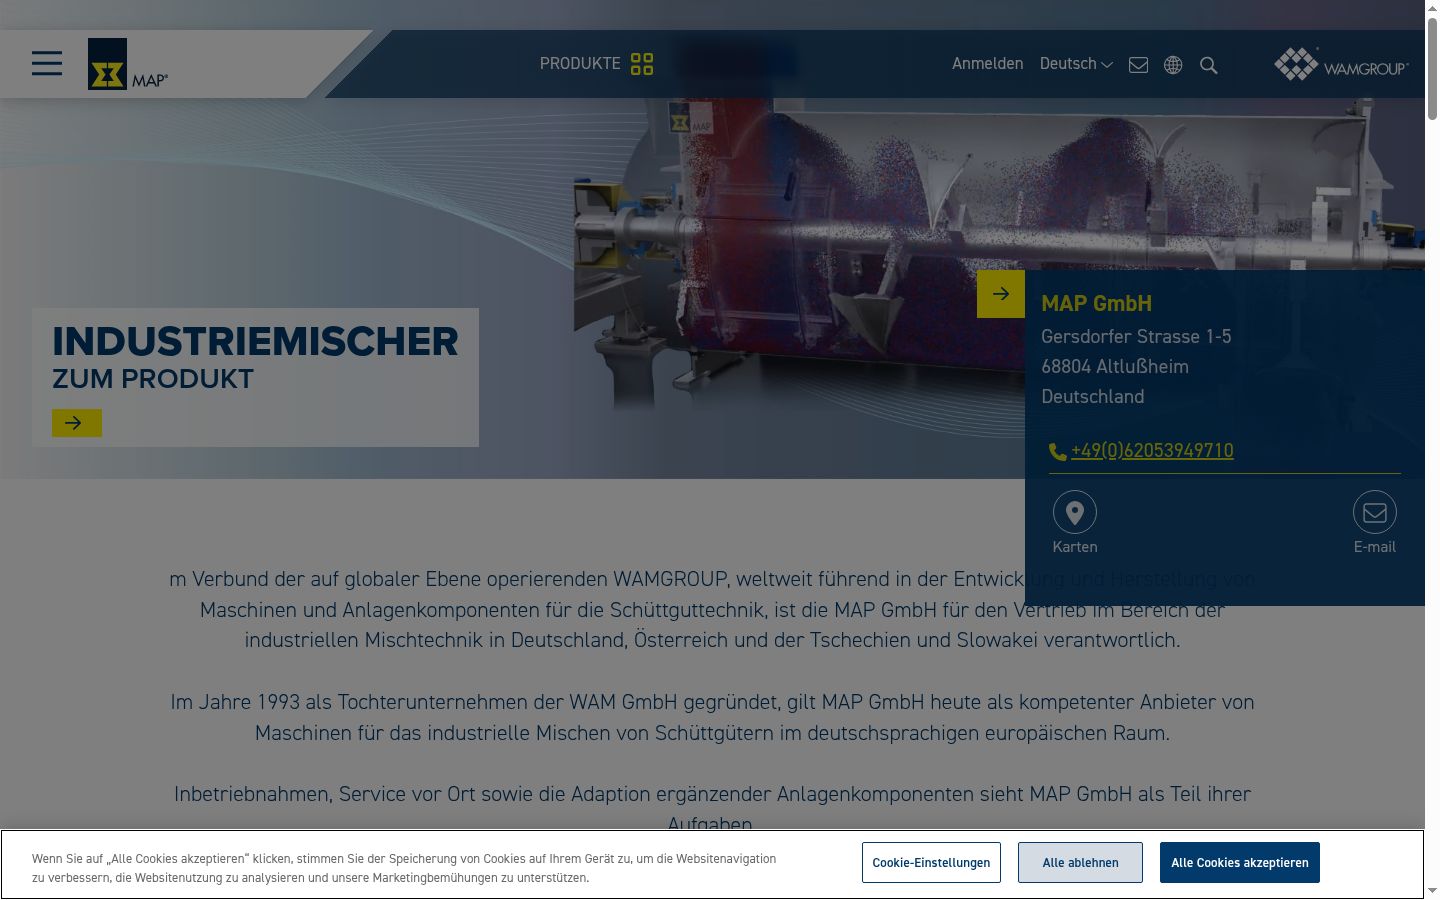1440x900 pixels.
Task: Click the globe icon in header
Action: pyautogui.click(x=1173, y=65)
